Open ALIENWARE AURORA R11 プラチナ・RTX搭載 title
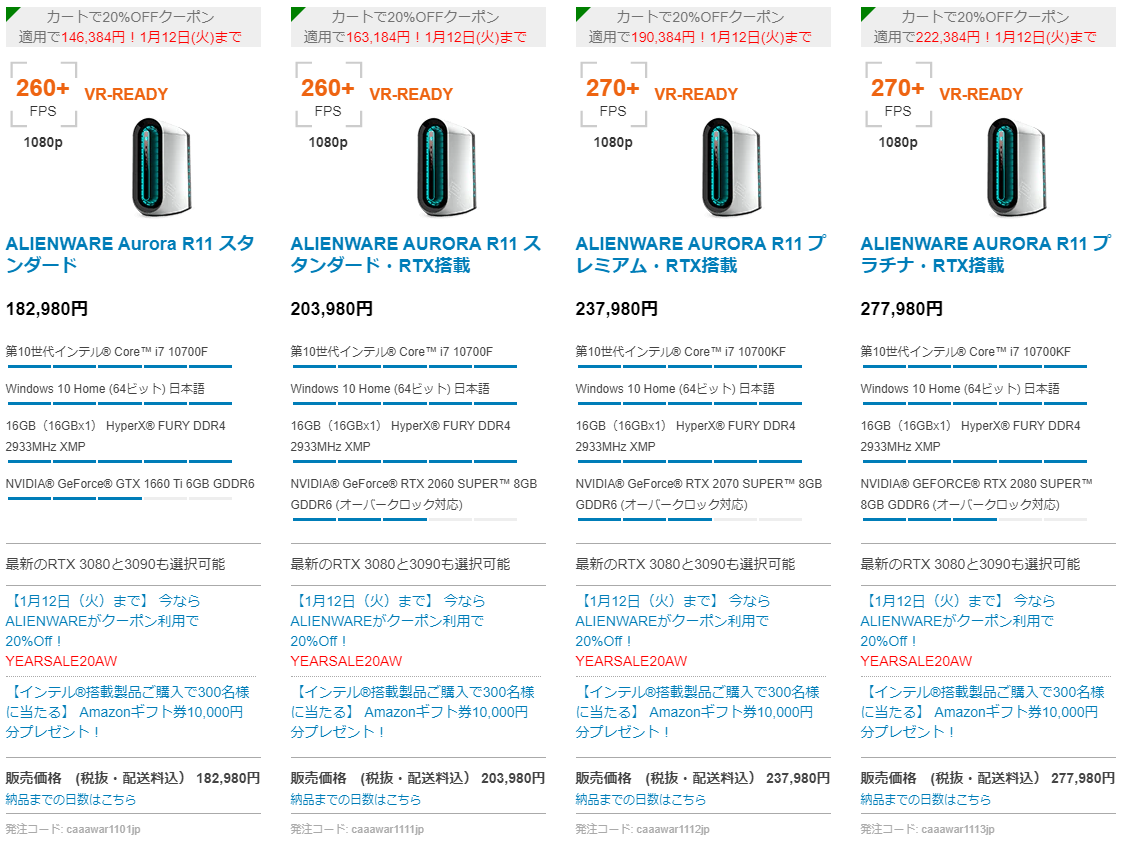Viewport: 1125px width, 845px height. pos(986,254)
